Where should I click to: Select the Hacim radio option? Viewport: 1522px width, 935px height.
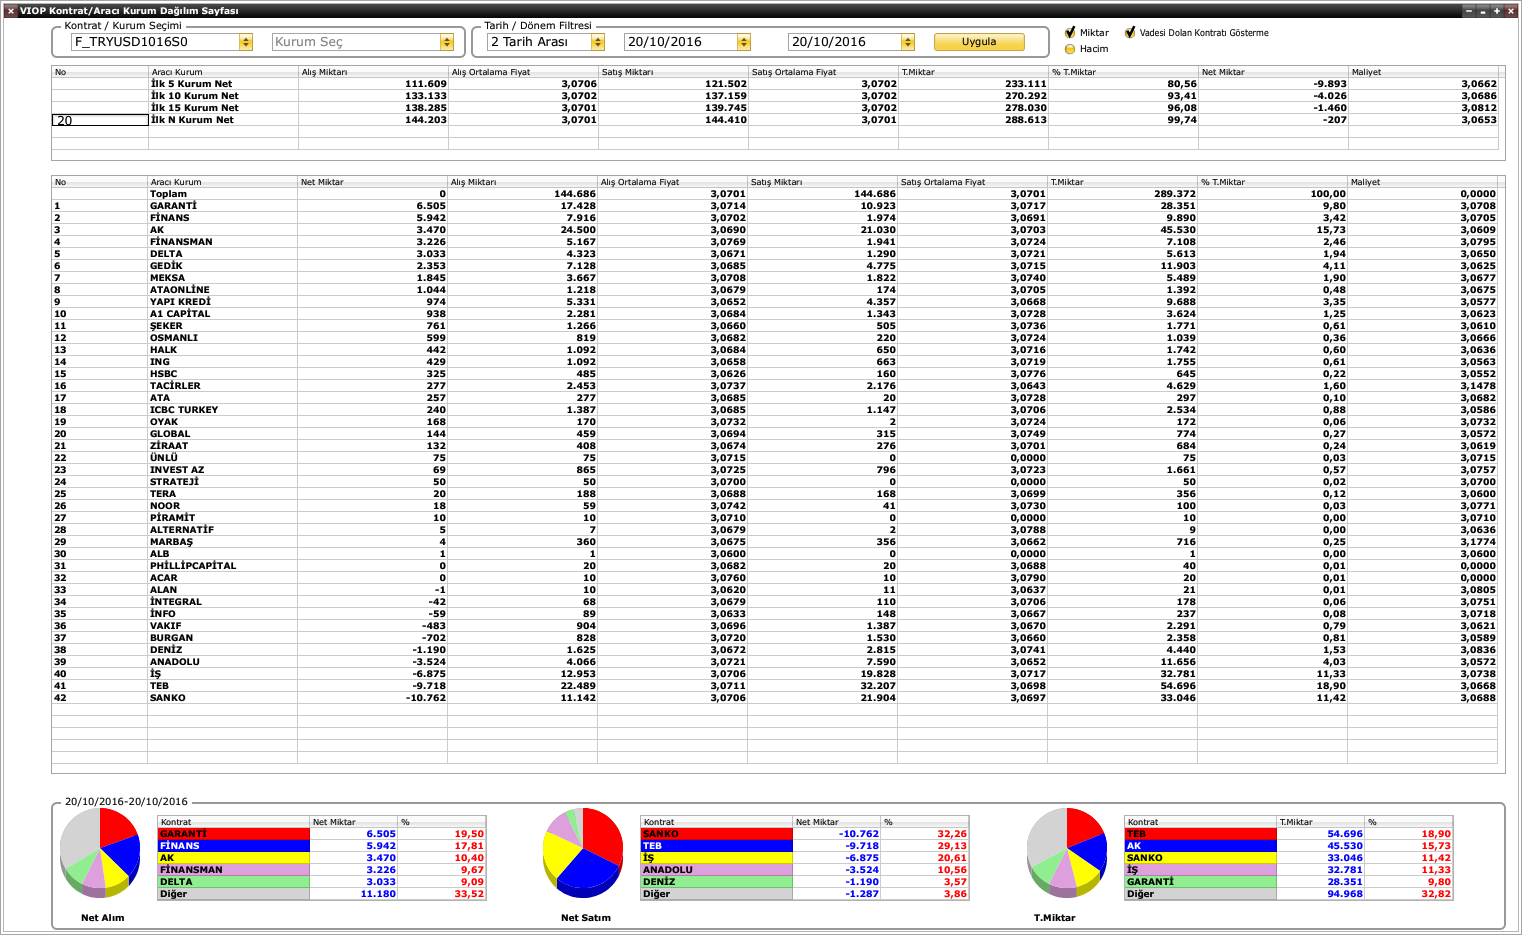(1070, 48)
